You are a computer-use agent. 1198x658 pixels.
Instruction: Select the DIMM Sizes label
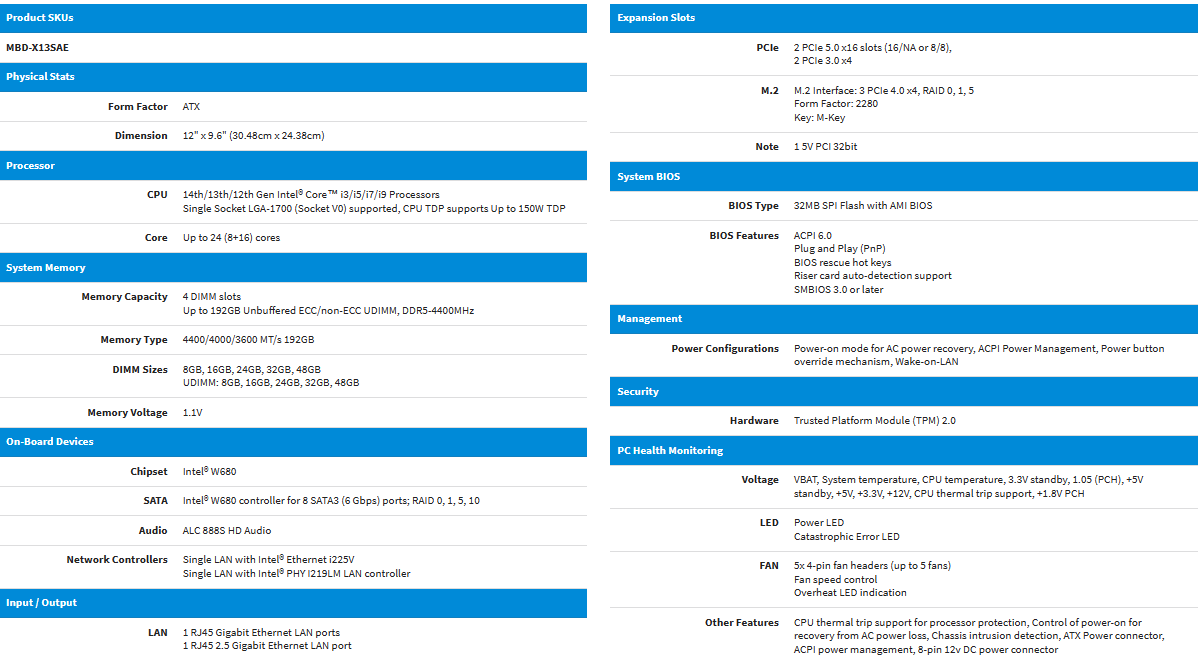pos(140,369)
